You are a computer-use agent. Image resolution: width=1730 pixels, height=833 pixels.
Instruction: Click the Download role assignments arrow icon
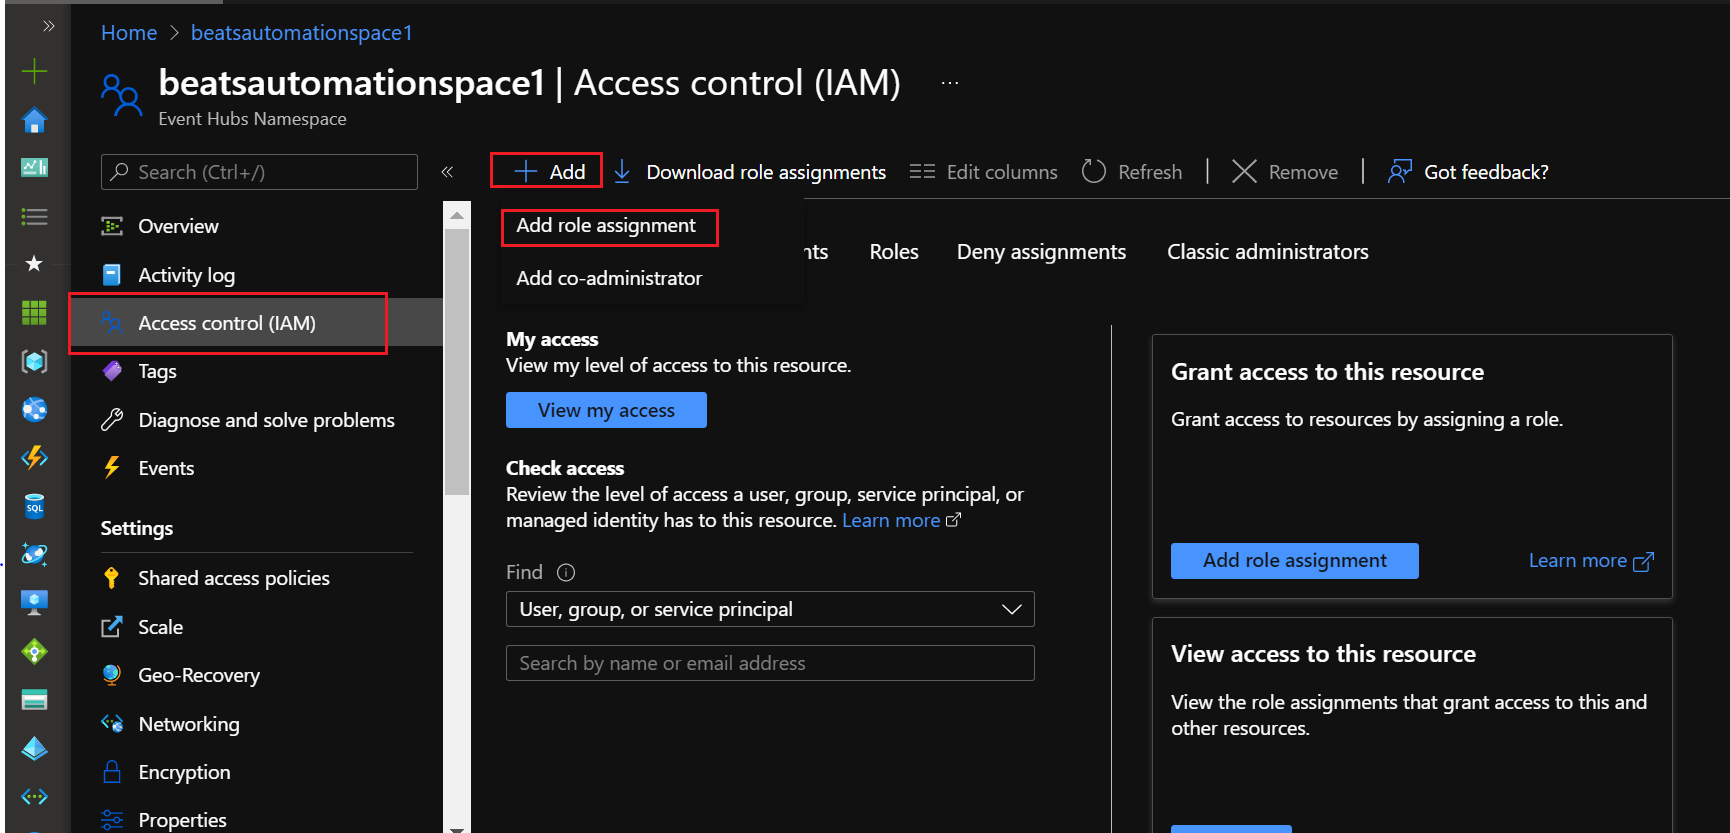pos(622,172)
